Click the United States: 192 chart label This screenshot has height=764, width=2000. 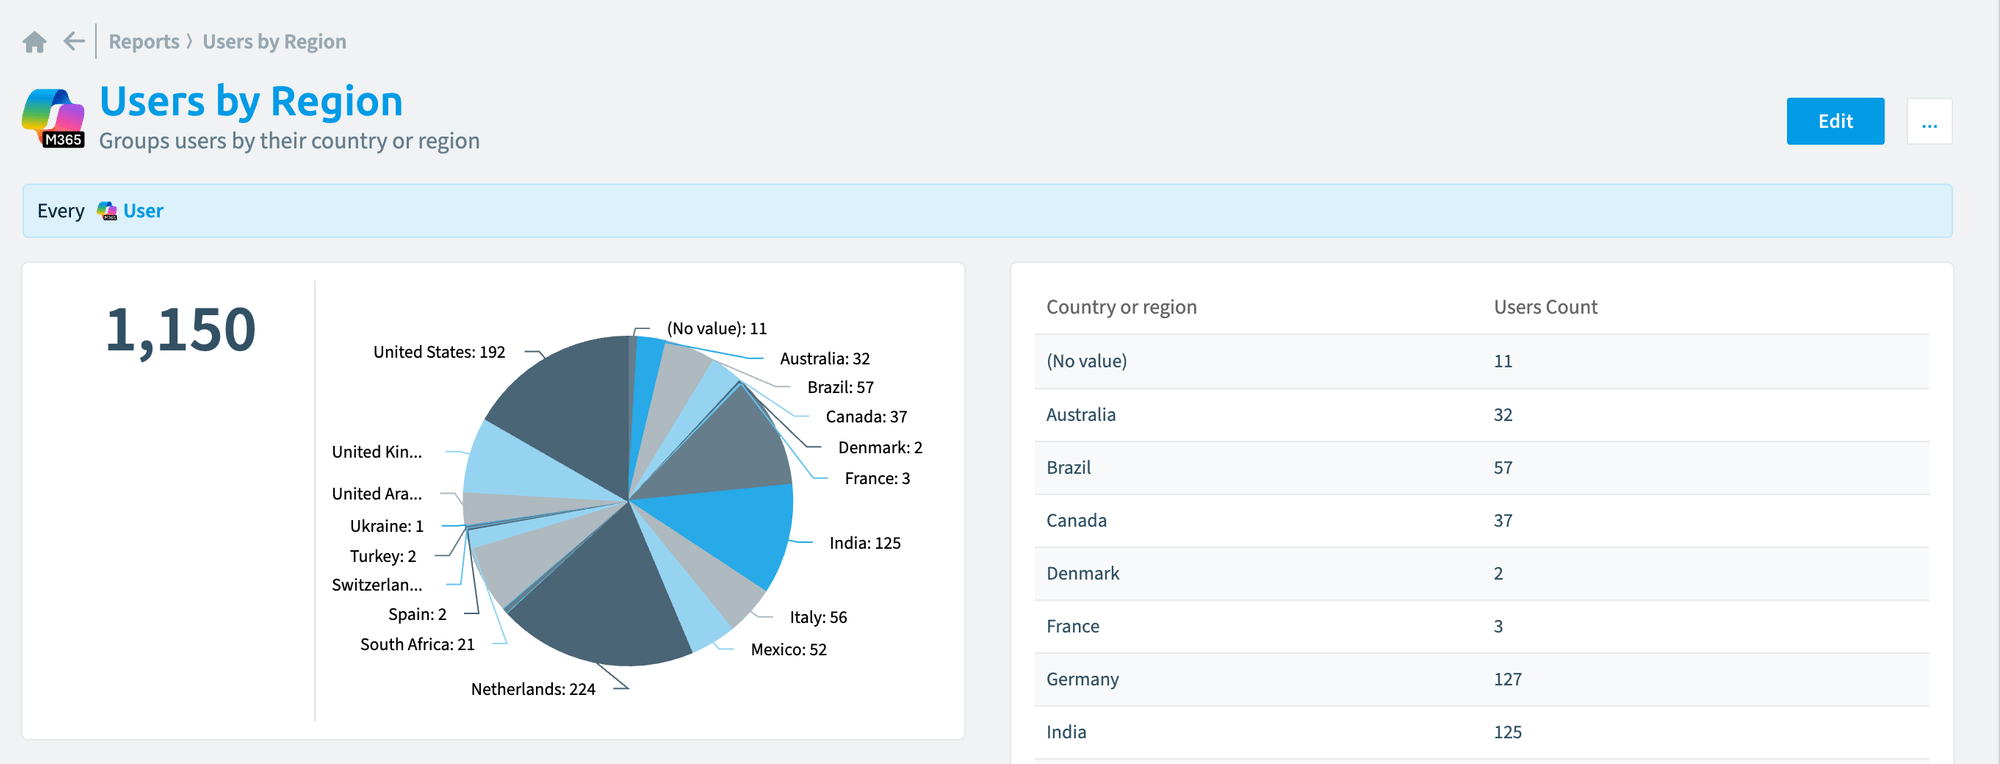[x=439, y=352]
